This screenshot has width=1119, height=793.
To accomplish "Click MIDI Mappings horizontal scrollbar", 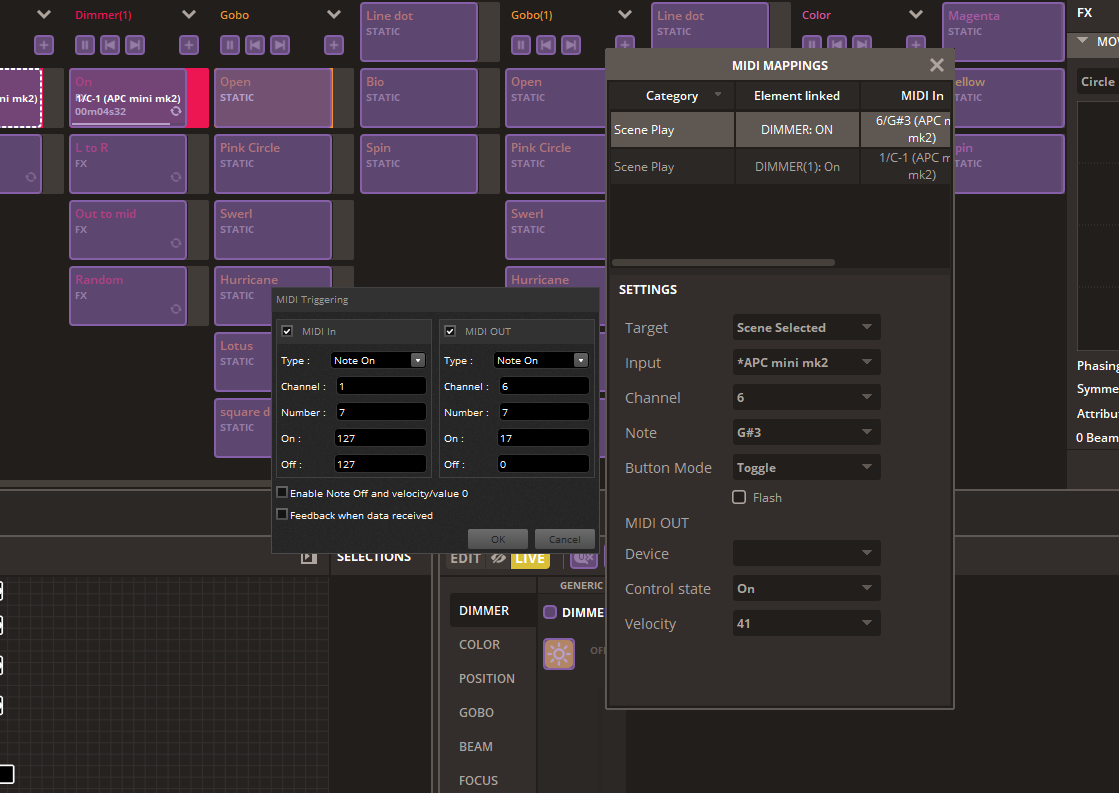I will coord(723,263).
